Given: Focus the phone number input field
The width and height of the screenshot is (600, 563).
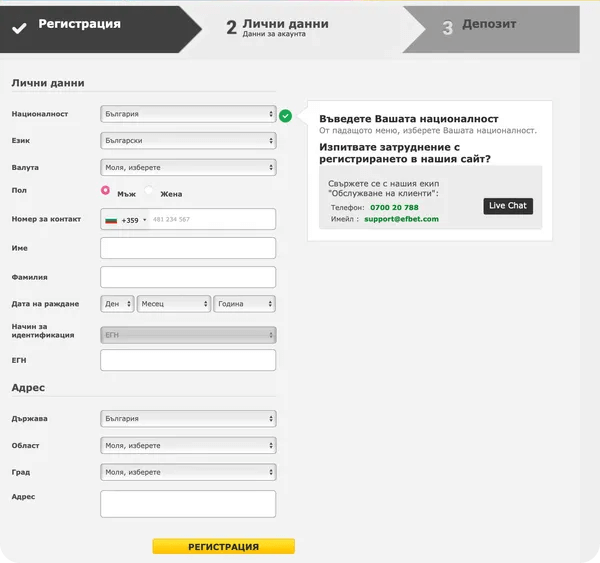Looking at the screenshot, I should (x=212, y=219).
